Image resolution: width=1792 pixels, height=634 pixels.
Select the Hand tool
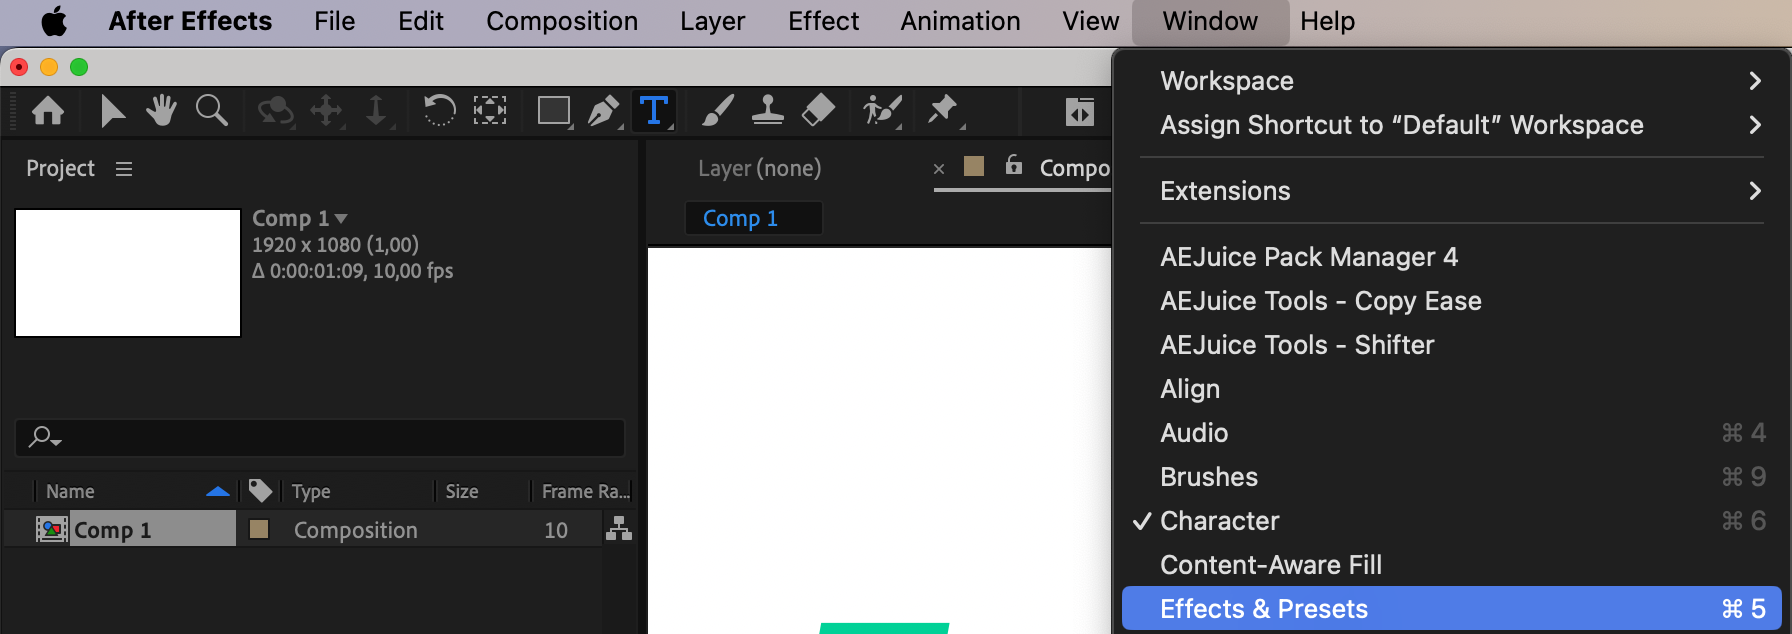[161, 110]
